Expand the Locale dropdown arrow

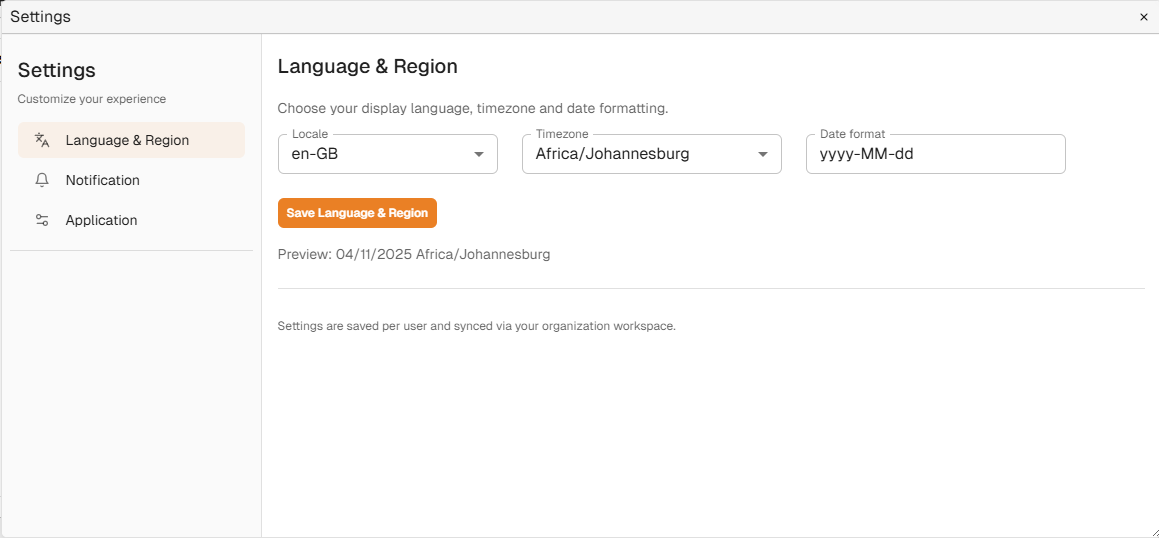478,154
